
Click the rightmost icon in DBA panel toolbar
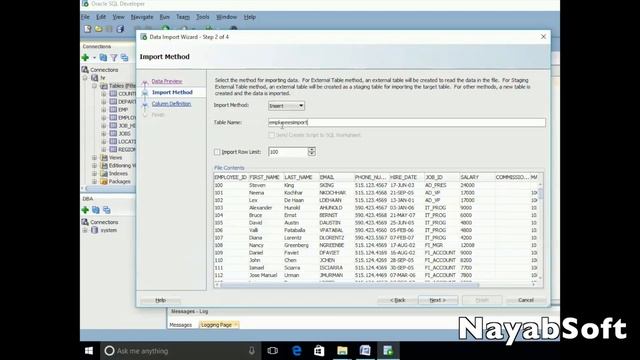pos(107,210)
